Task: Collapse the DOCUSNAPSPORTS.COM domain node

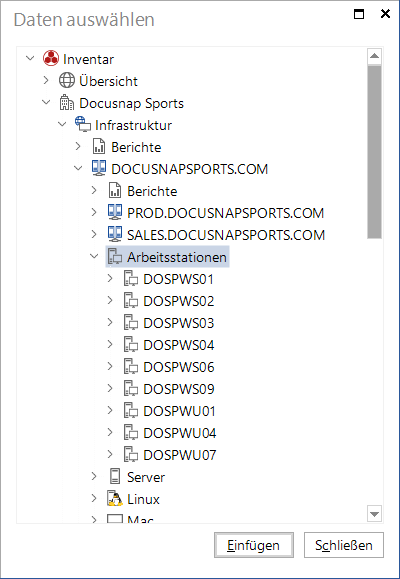Action: 78,168
